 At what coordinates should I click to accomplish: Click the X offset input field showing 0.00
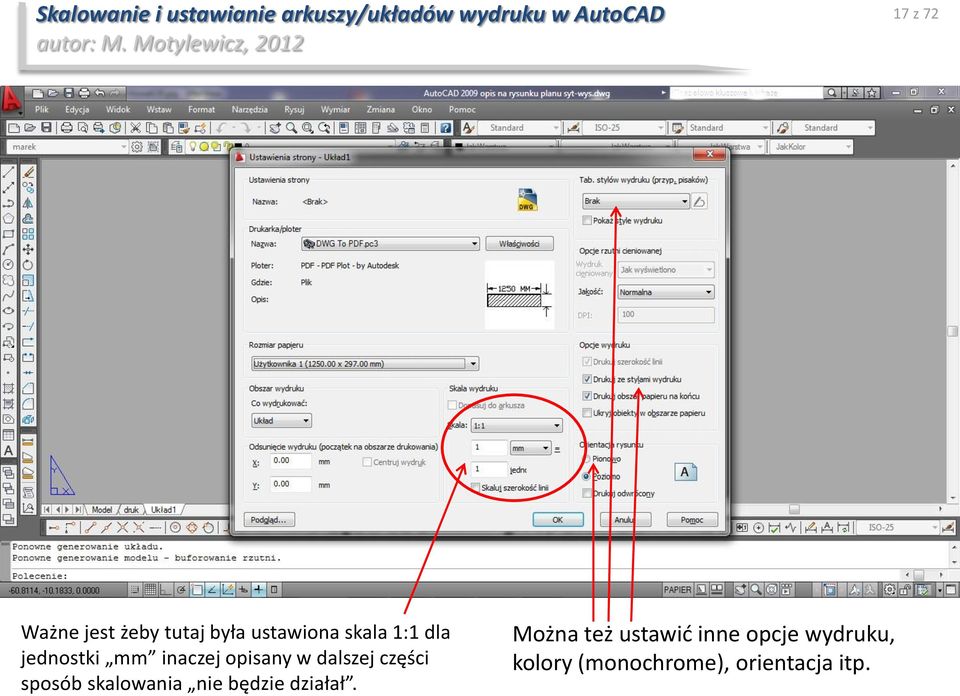coord(291,461)
